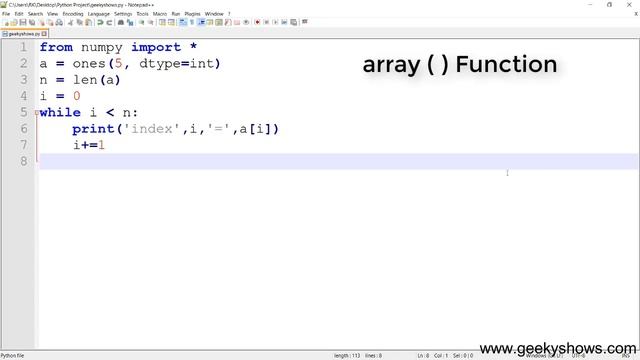Click the Zoom Out toolbar icon
Viewport: 640px width, 360px height.
(x=151, y=22)
